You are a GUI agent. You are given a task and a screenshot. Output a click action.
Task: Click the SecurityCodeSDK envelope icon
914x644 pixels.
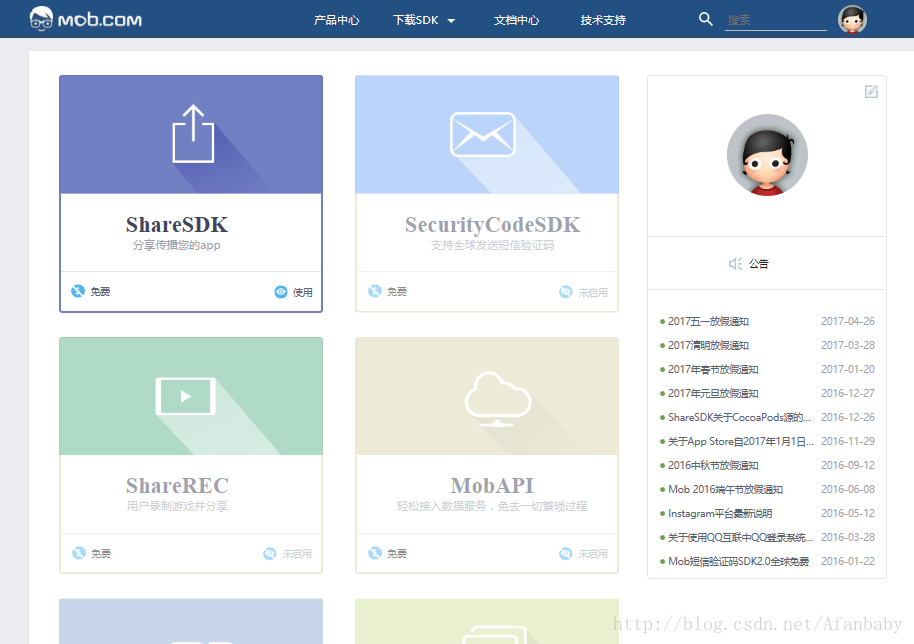pos(483,135)
